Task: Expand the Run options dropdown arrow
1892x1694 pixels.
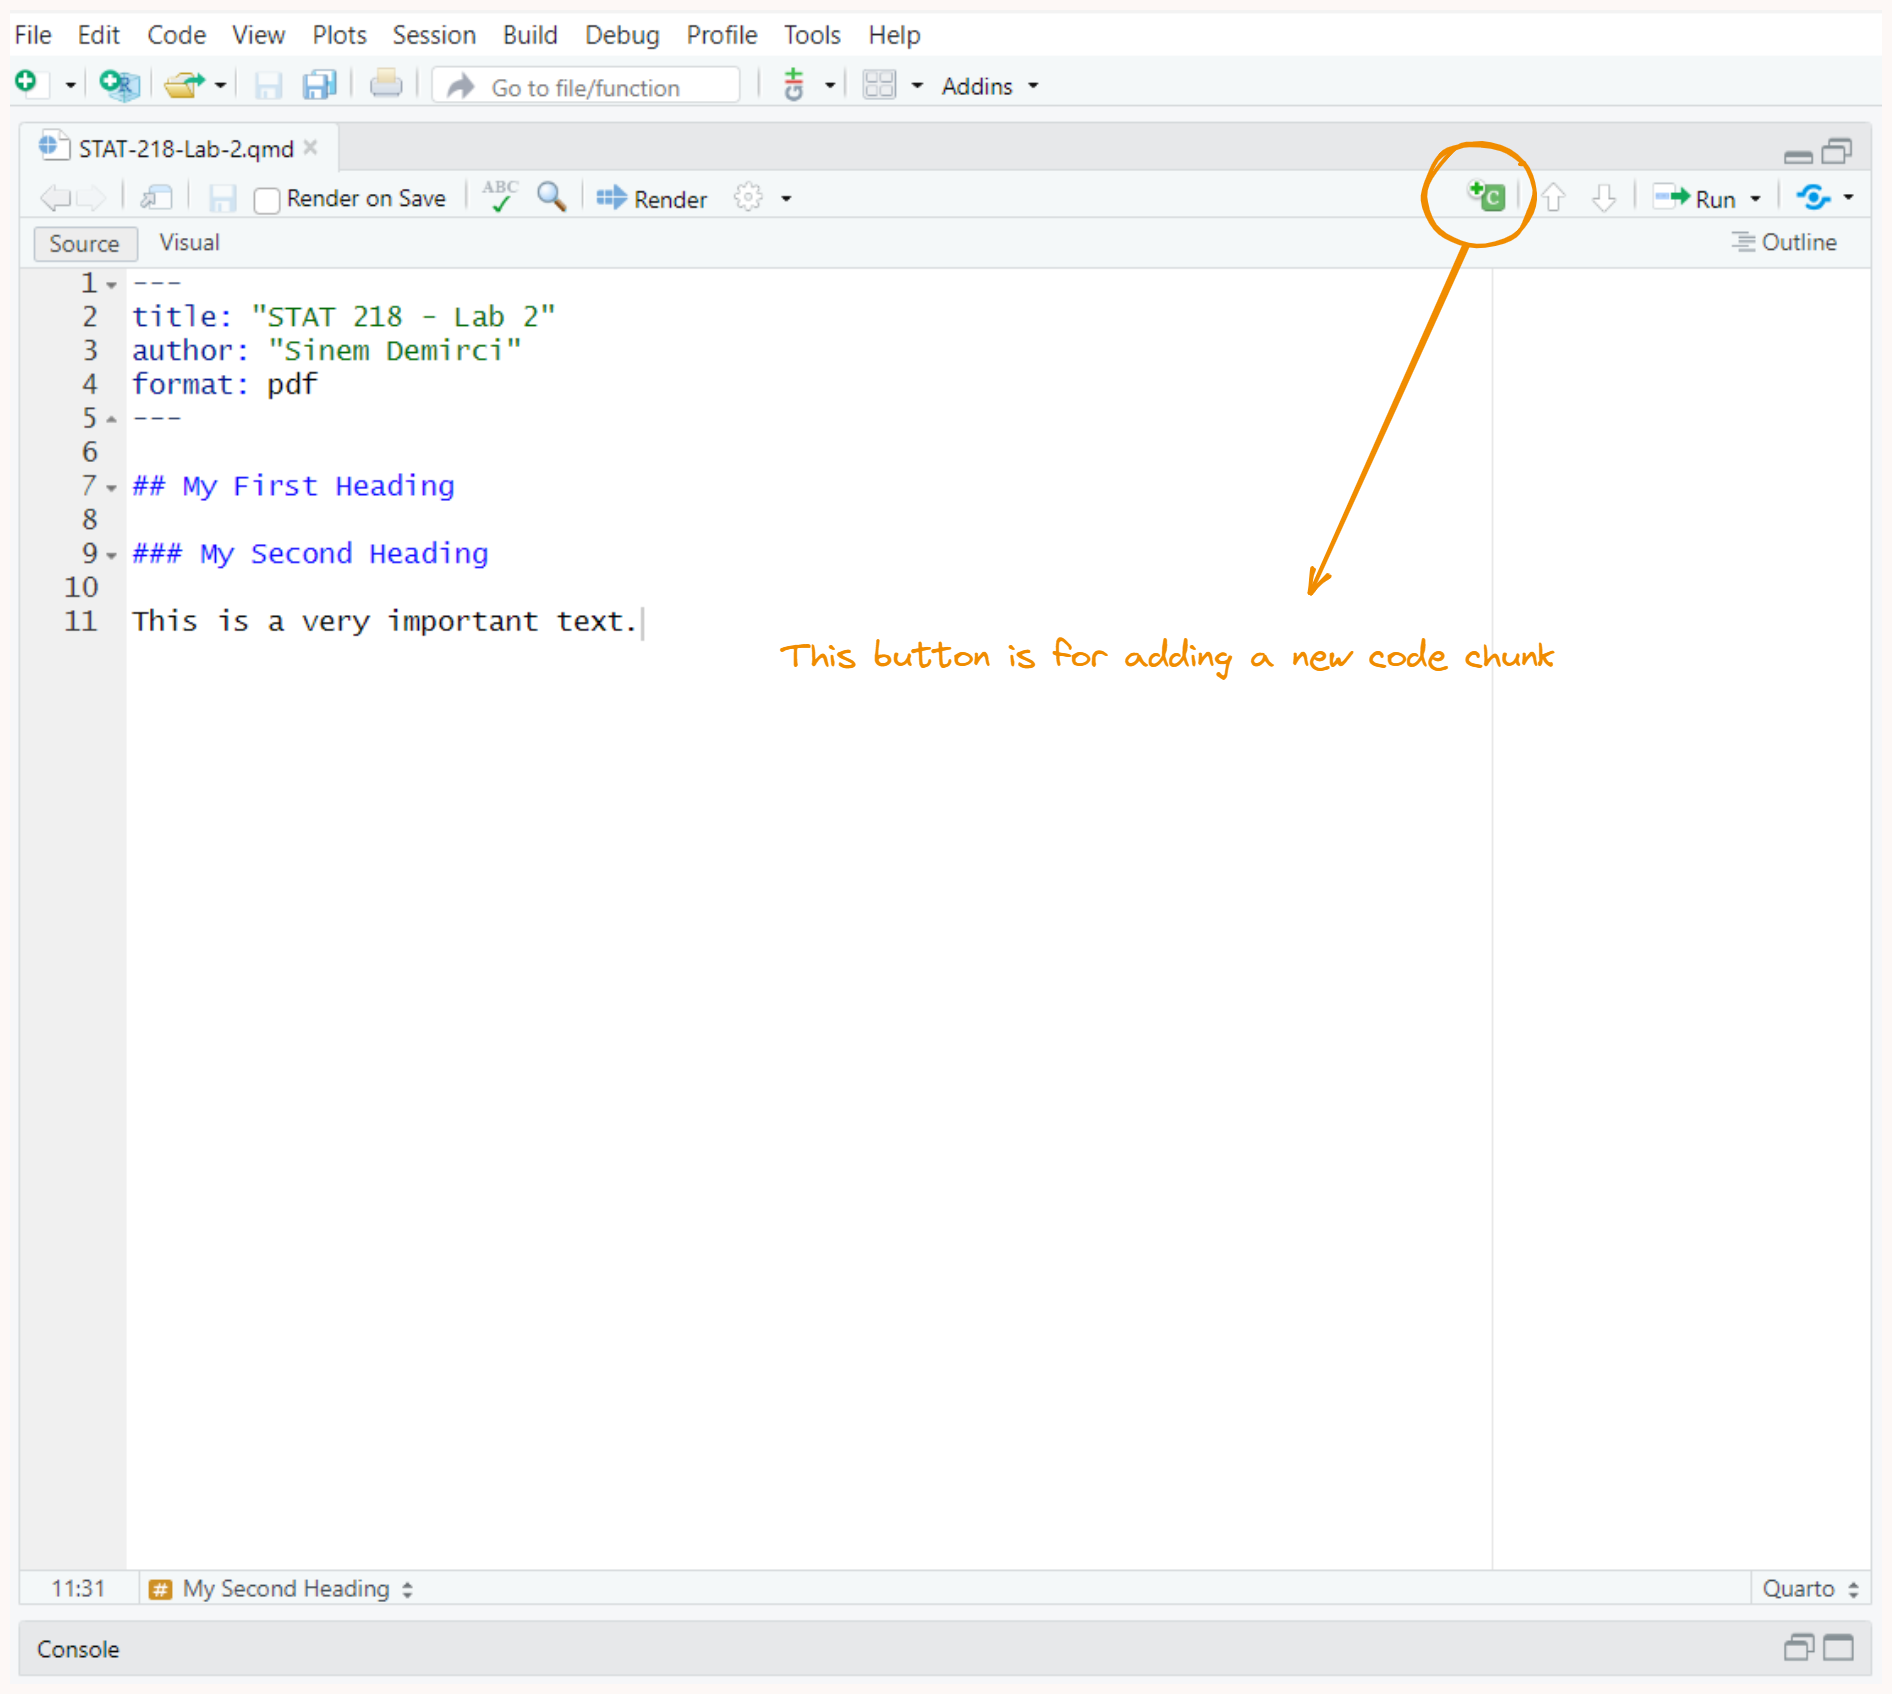Action: (x=1756, y=199)
